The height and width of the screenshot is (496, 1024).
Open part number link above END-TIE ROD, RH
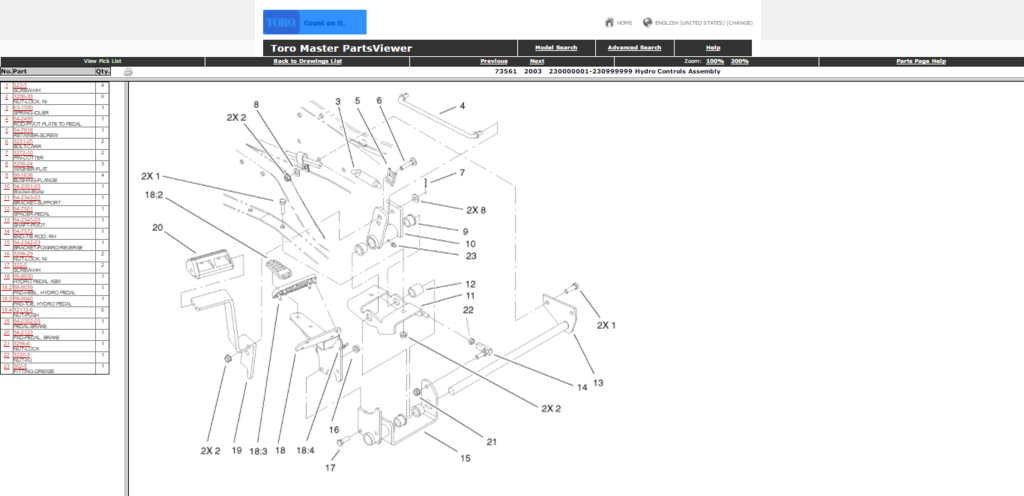coord(23,232)
